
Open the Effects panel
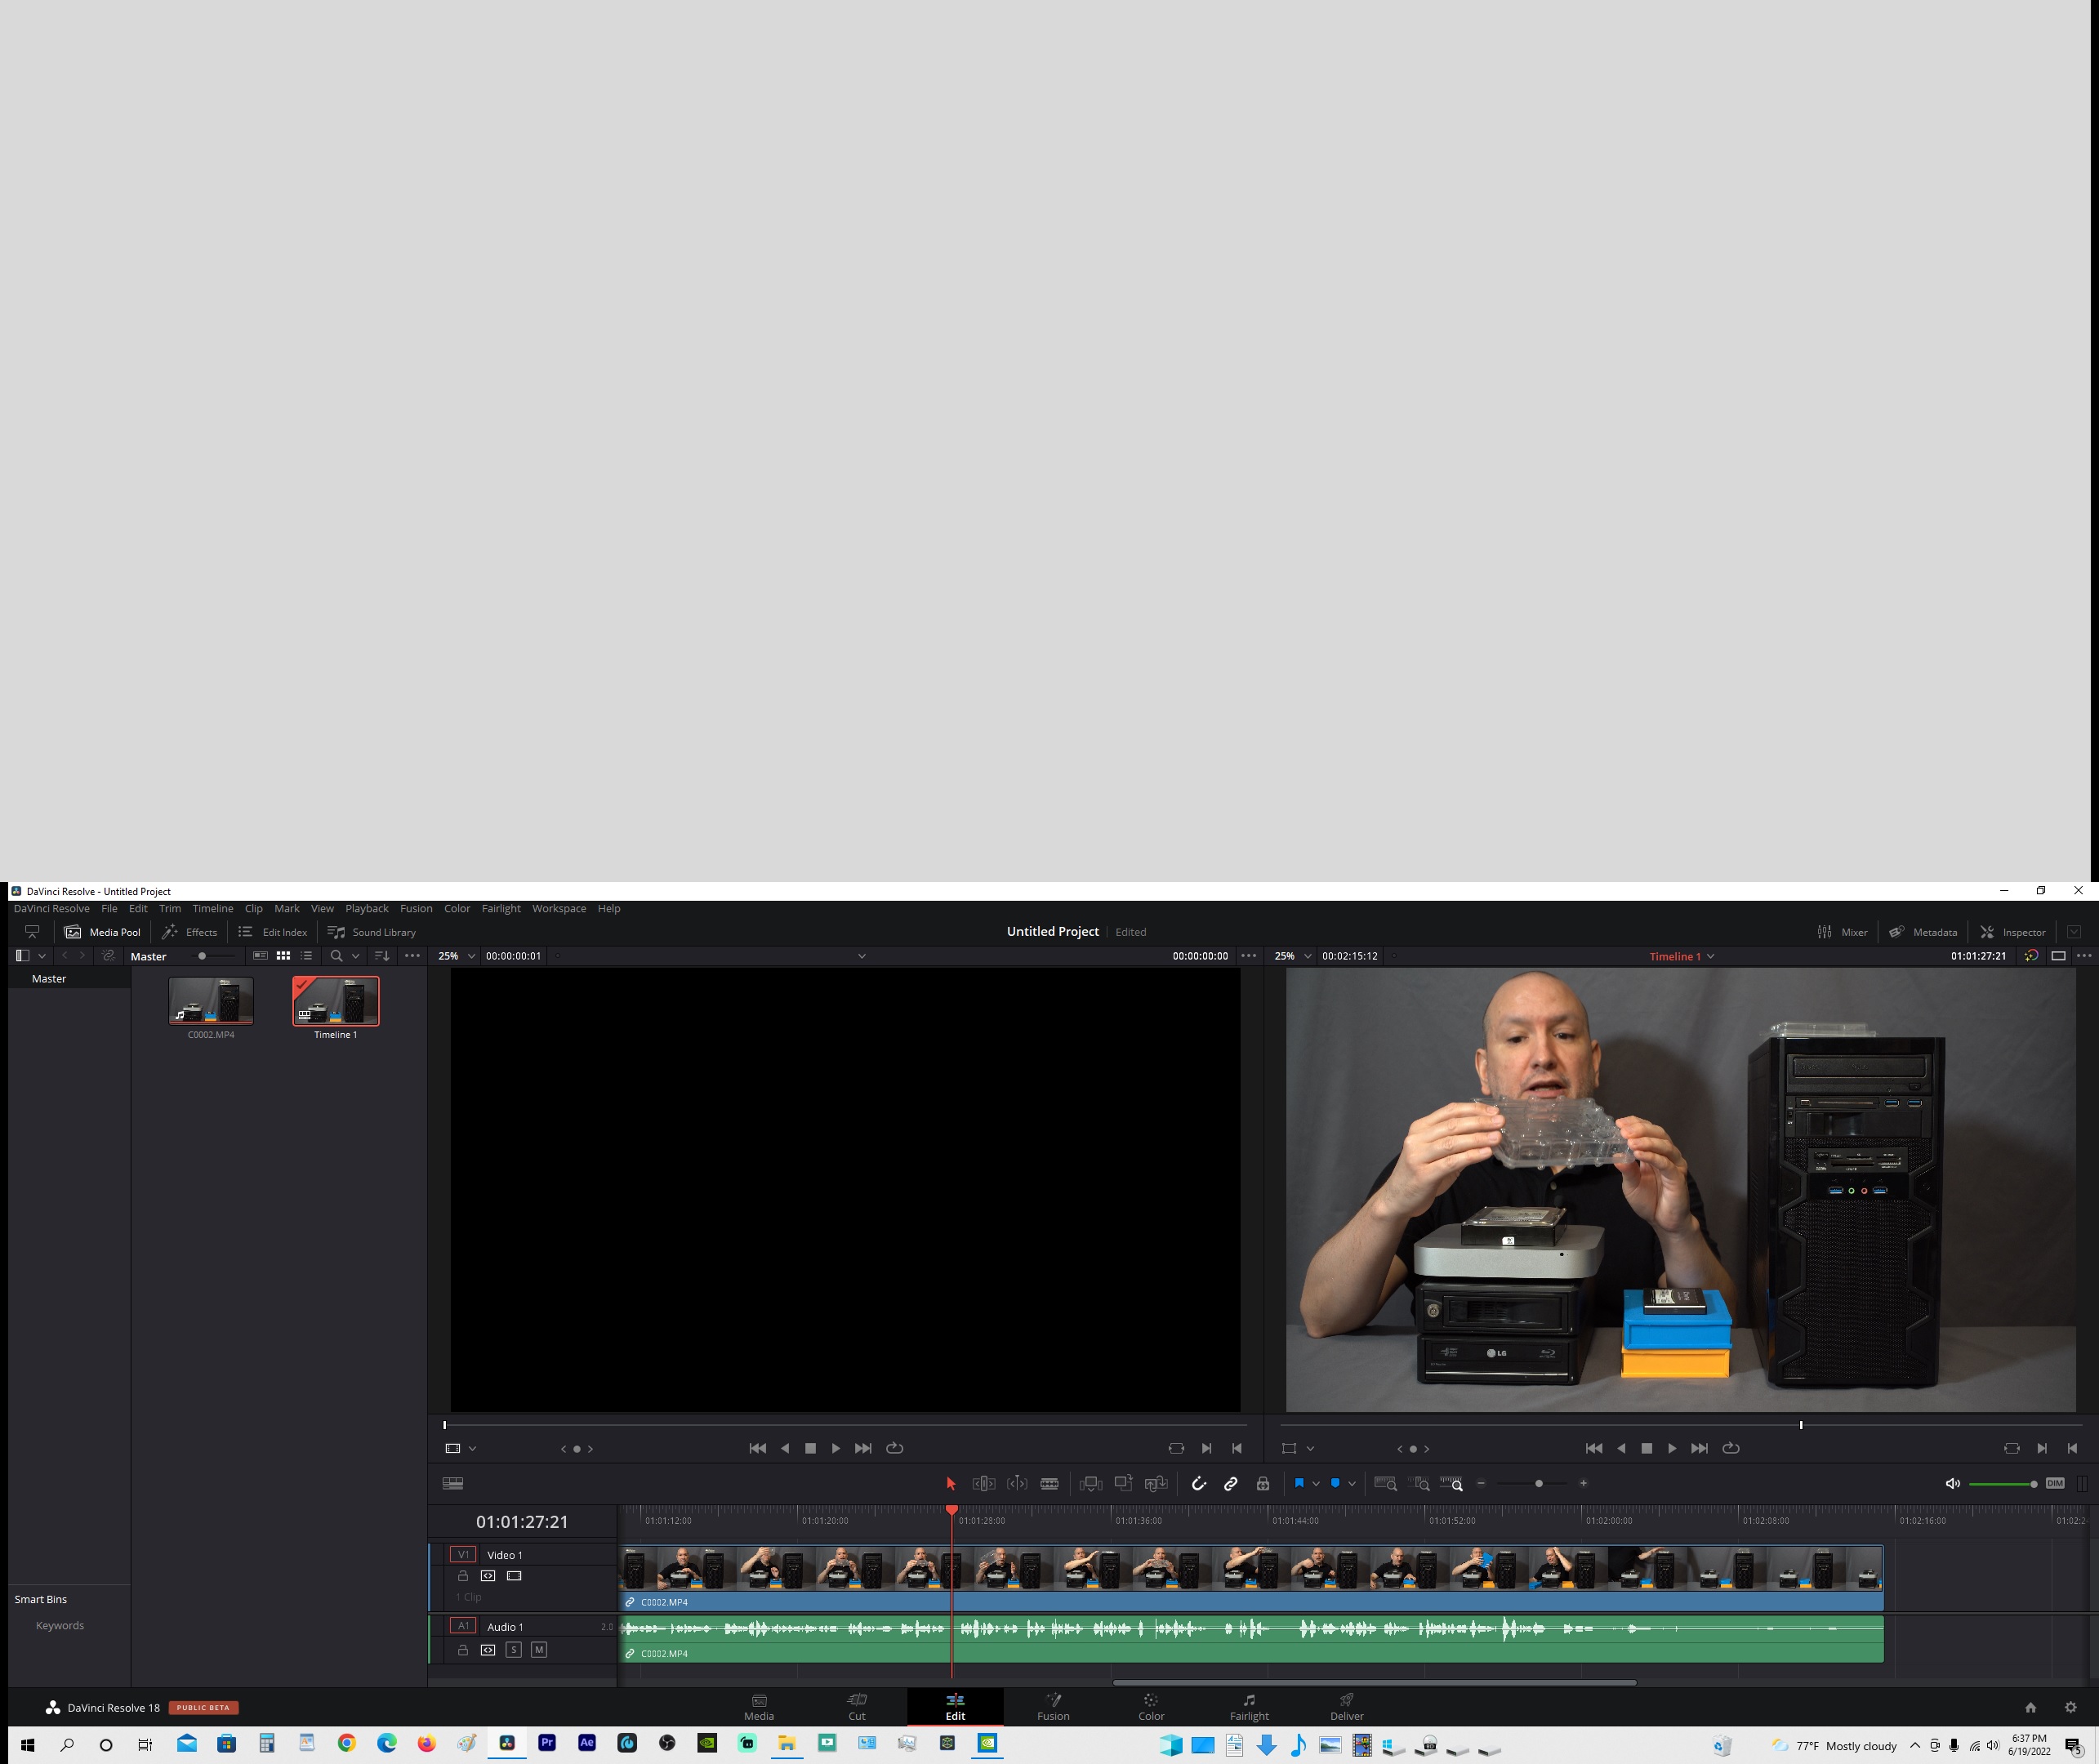point(190,931)
